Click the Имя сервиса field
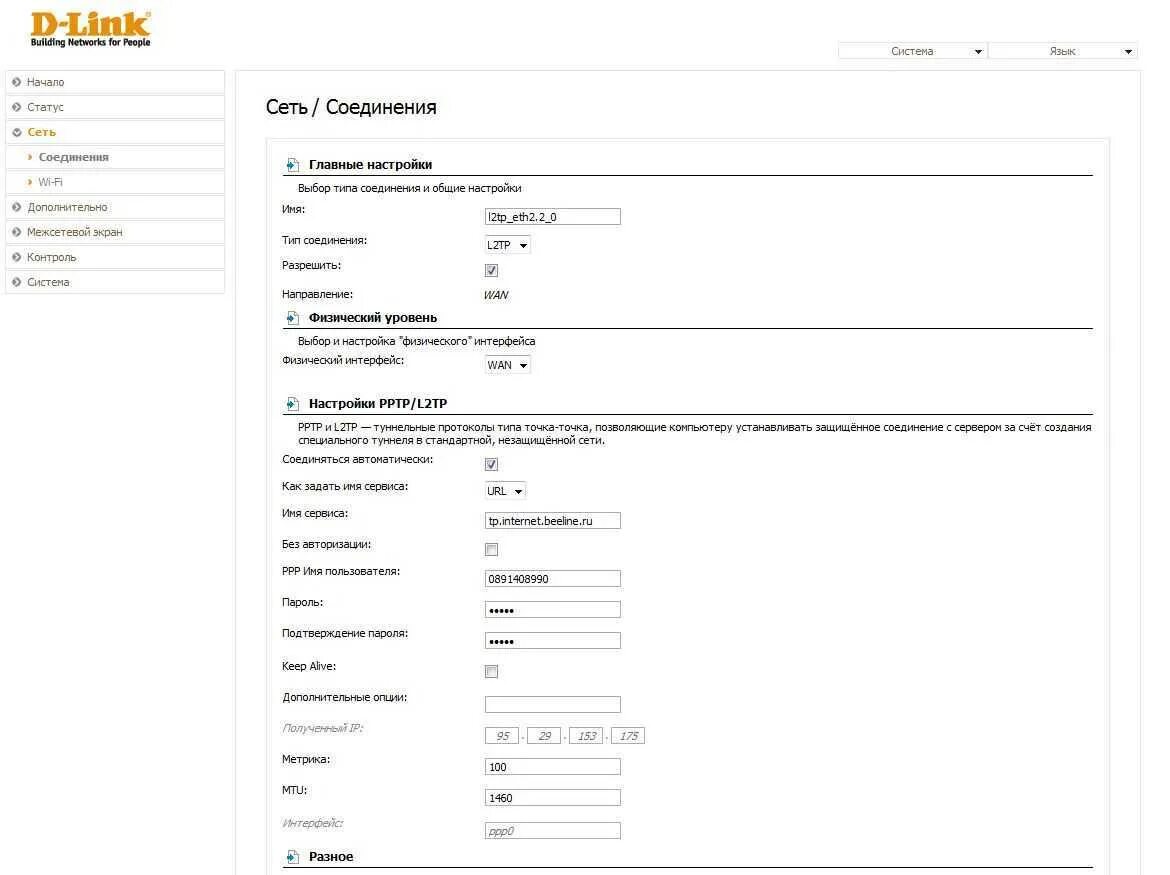Viewport: 1170px width, 875px height. pos(552,521)
